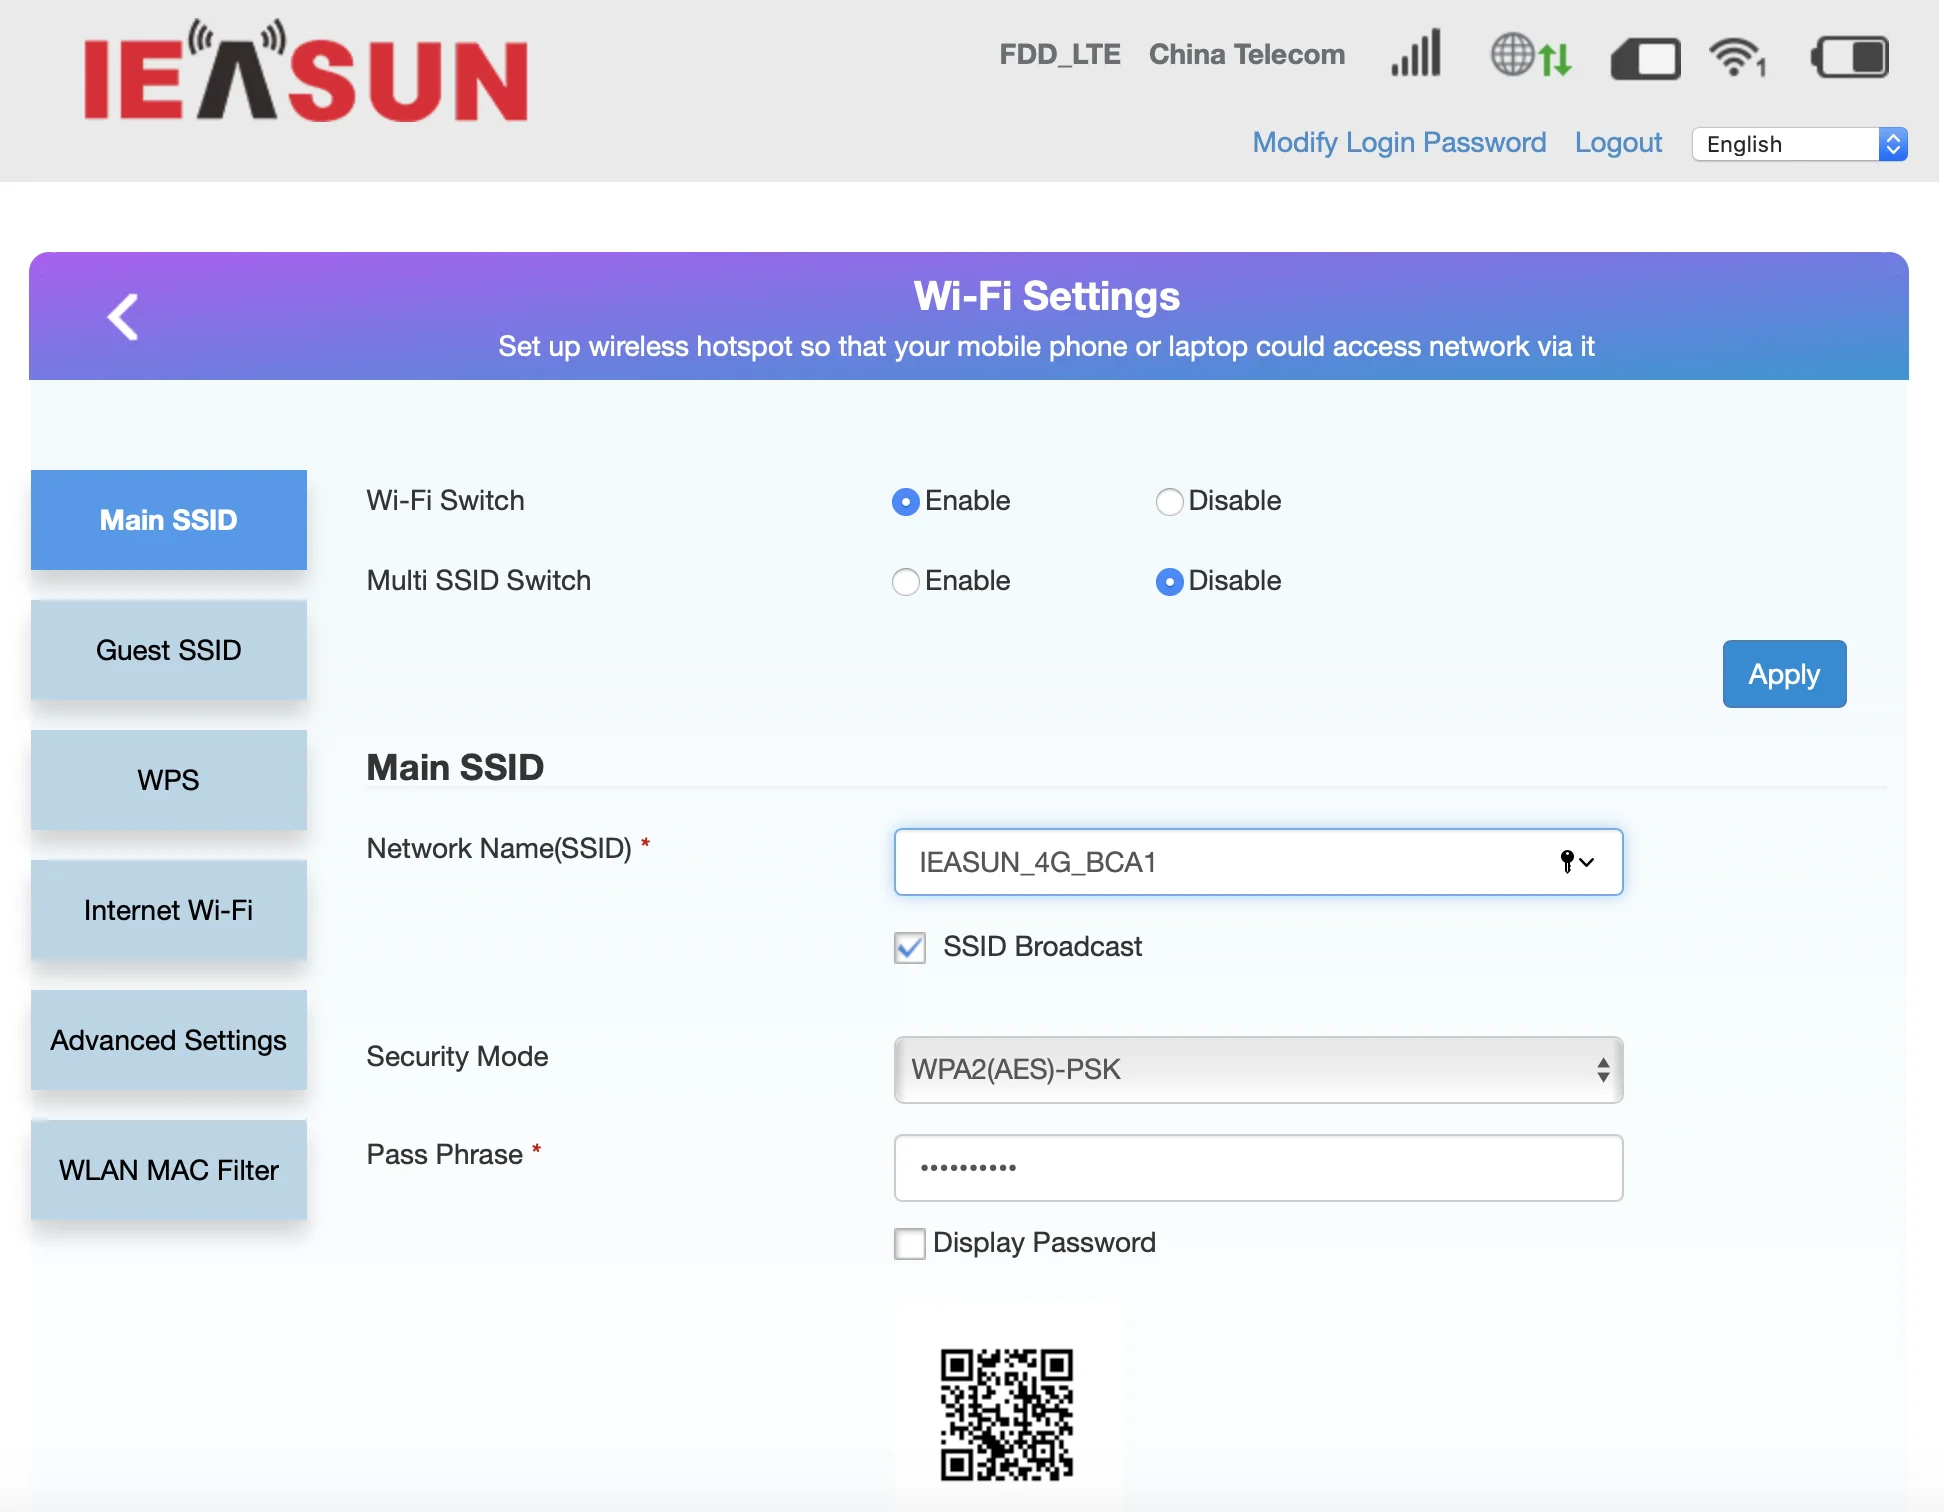The width and height of the screenshot is (1944, 1512).
Task: Click the China Telecom operator text
Action: click(1247, 54)
